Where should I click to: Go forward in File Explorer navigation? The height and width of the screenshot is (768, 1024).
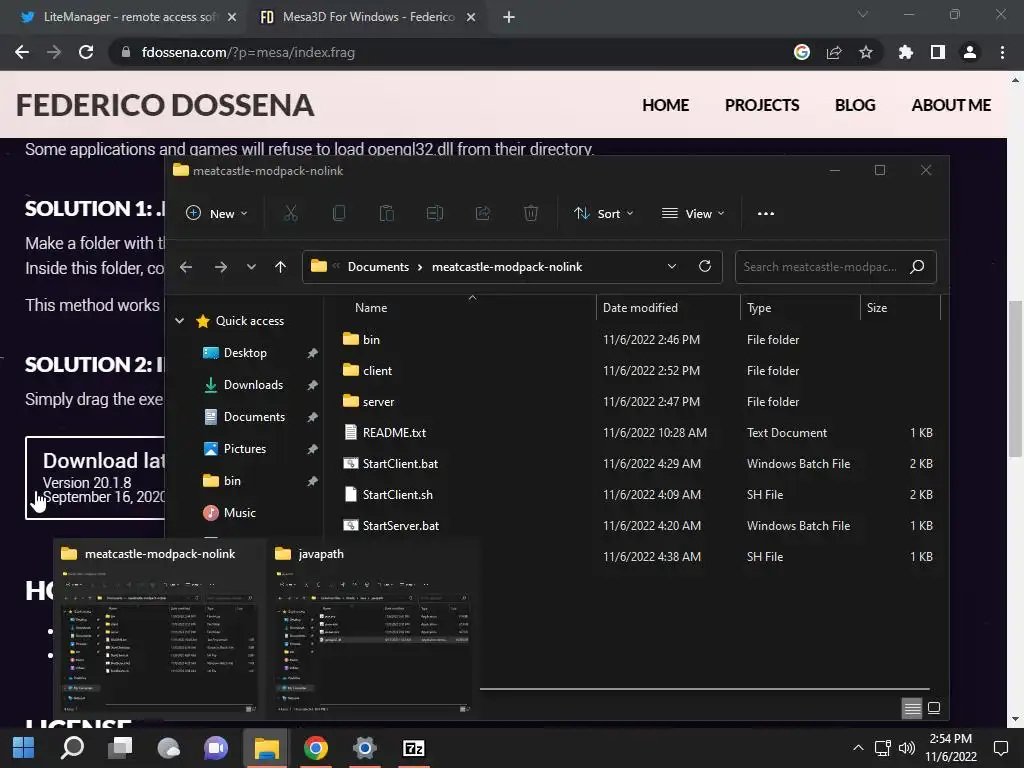pos(221,267)
